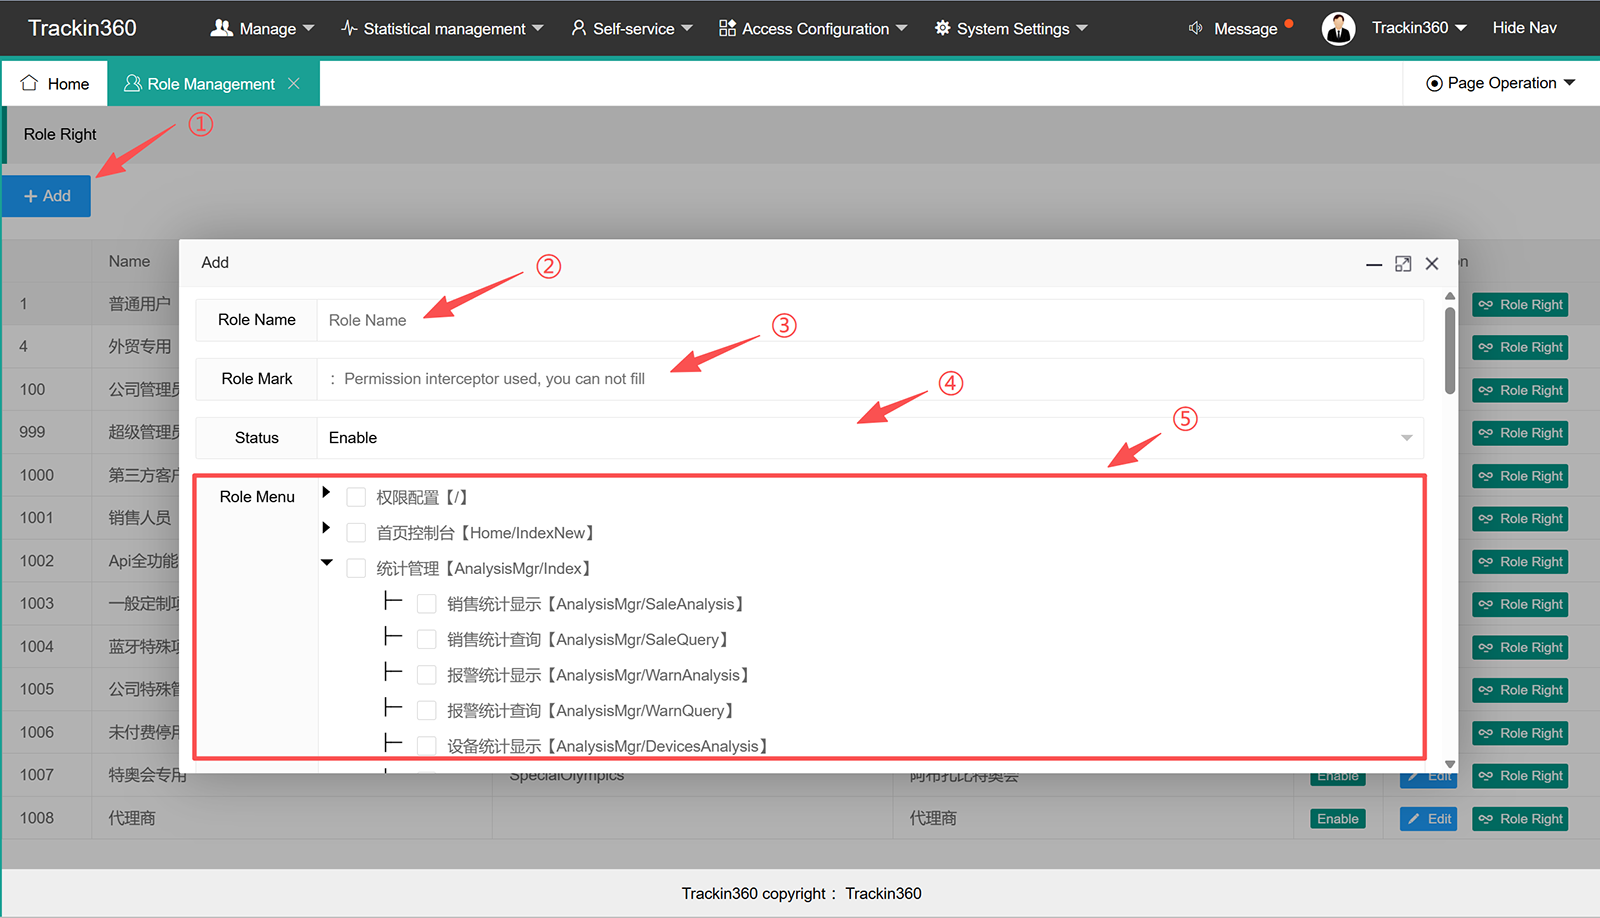The height and width of the screenshot is (918, 1600).
Task: Click the blue Add button
Action: (x=47, y=196)
